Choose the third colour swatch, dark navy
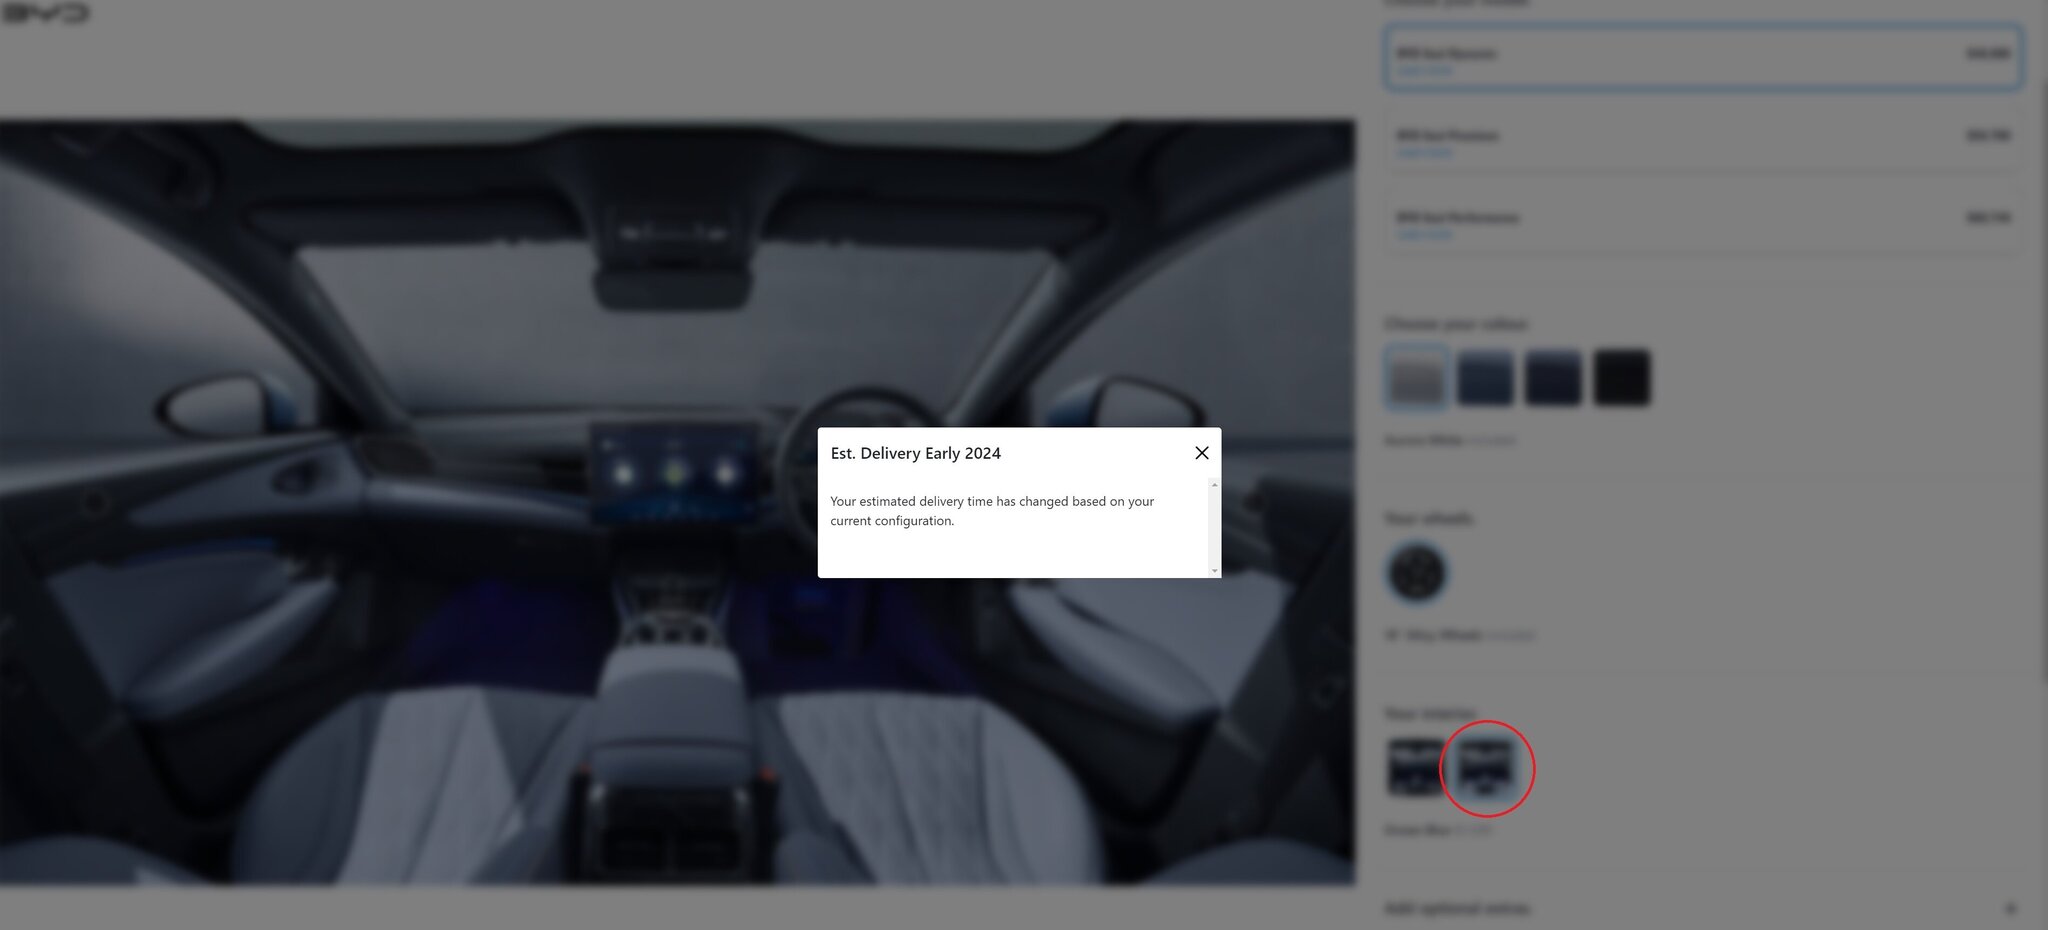 click(x=1552, y=378)
